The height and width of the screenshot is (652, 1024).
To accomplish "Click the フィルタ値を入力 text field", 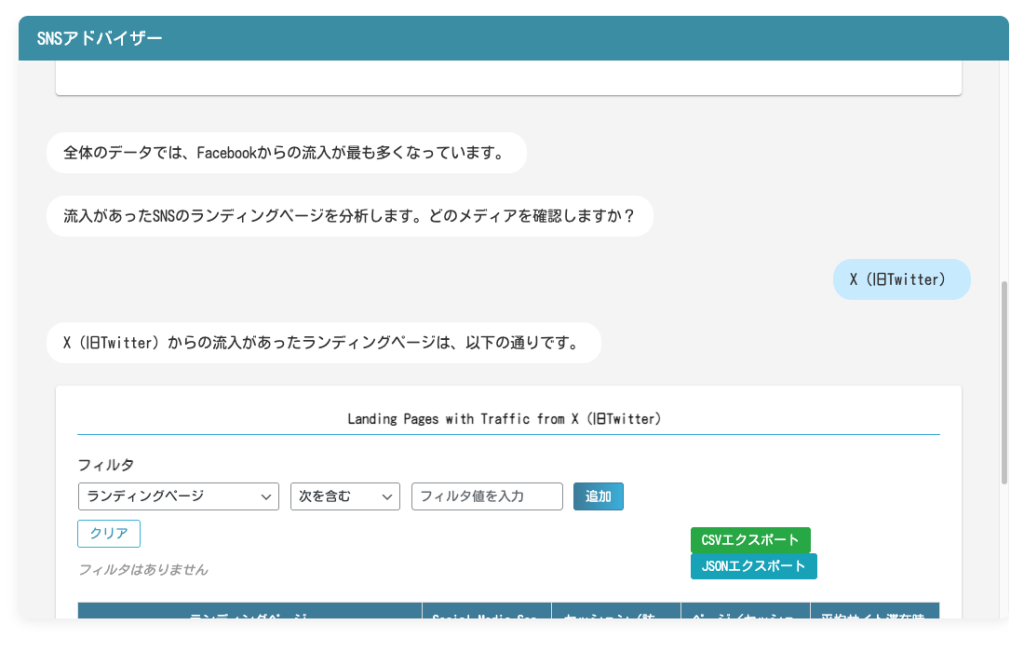I will click(x=487, y=496).
